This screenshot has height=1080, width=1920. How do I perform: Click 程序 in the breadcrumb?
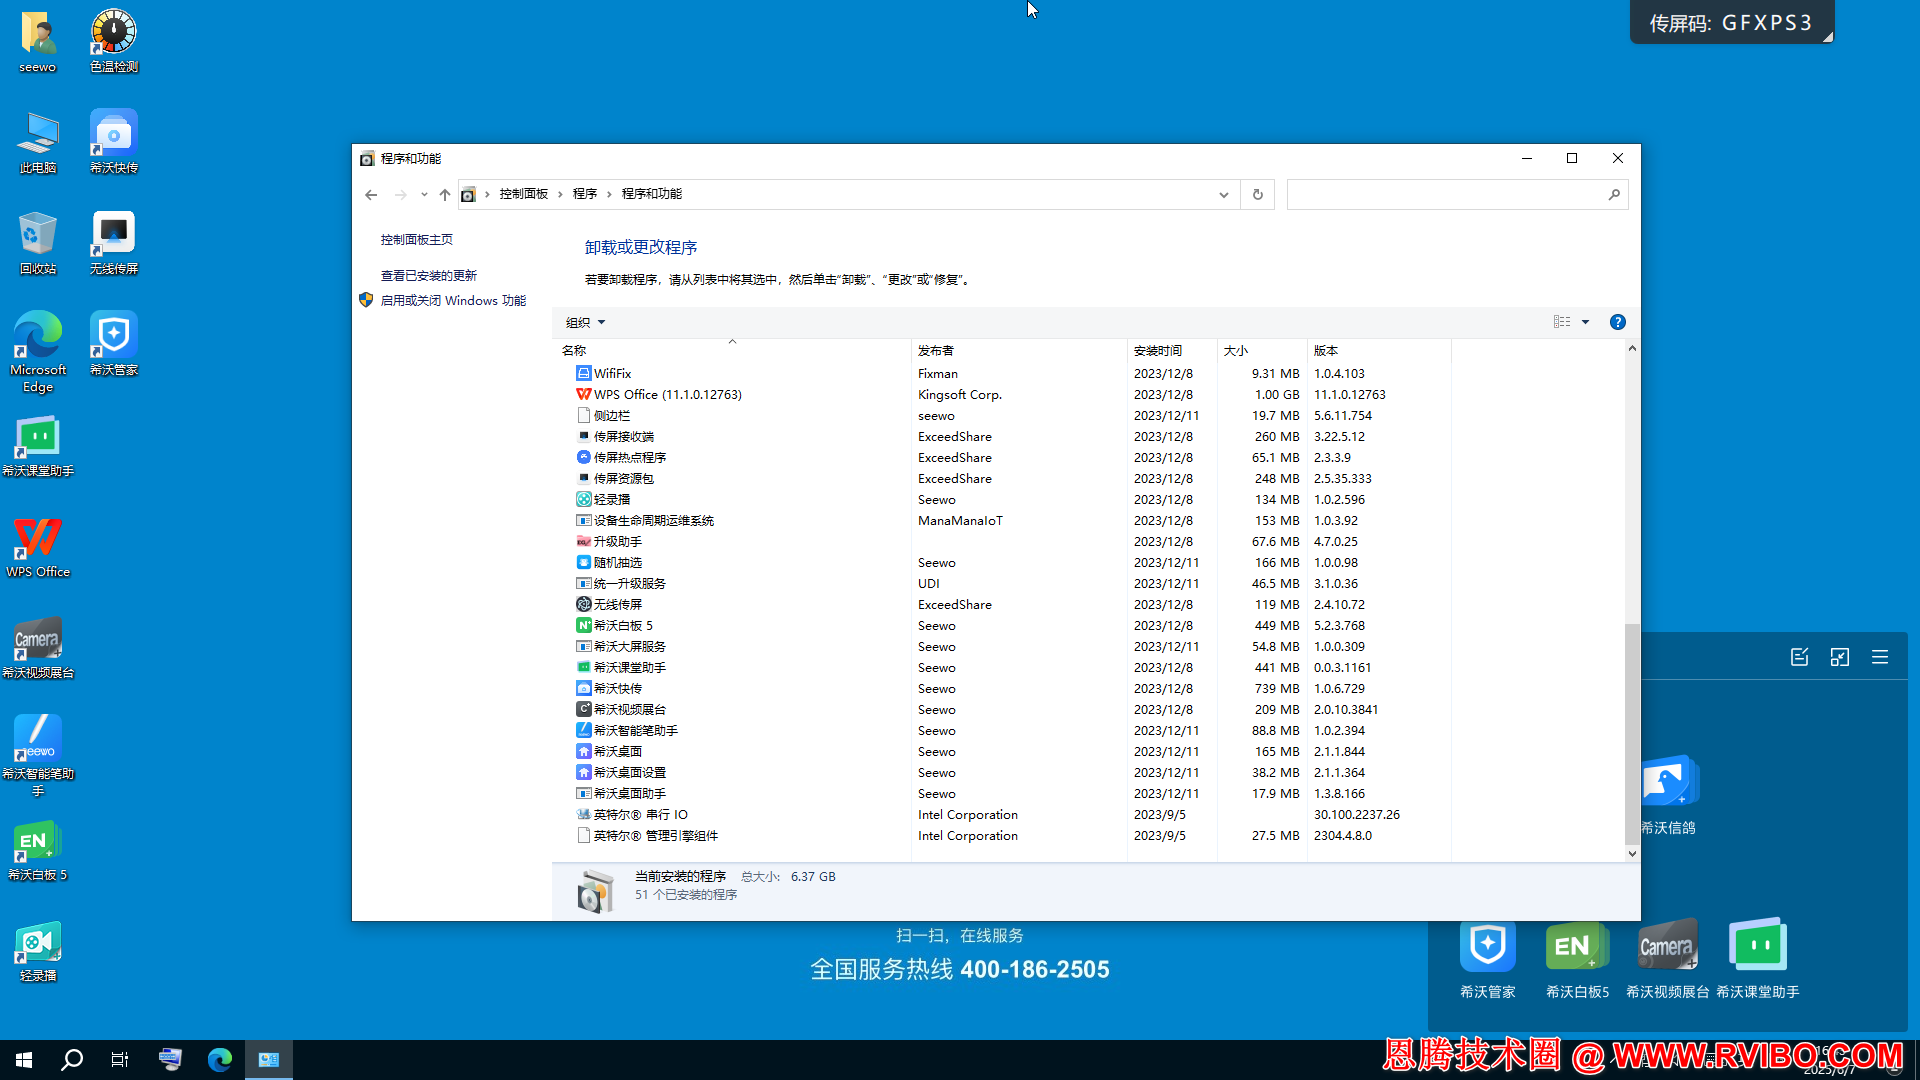(585, 194)
